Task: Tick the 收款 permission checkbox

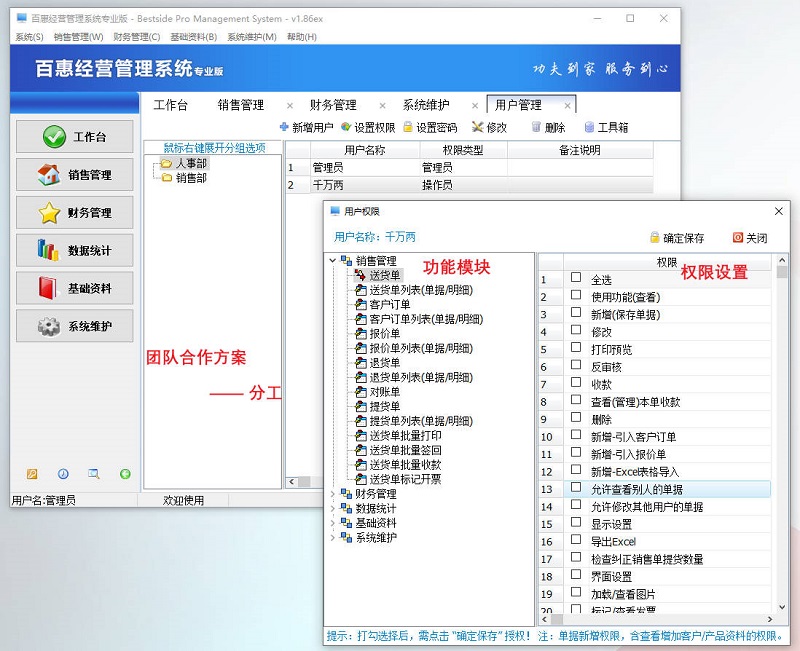Action: [576, 382]
